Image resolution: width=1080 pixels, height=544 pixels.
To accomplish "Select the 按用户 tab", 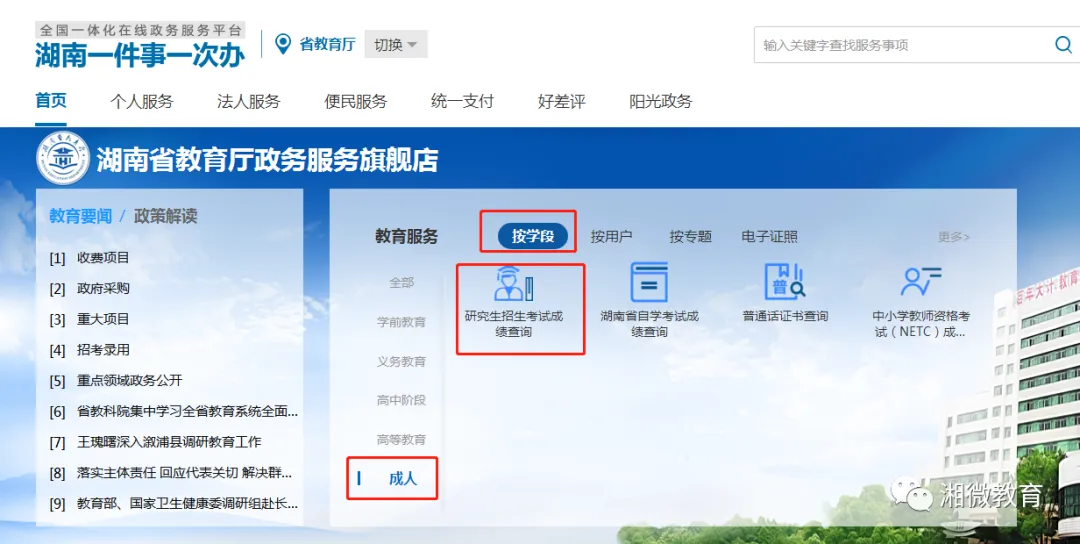I will coord(611,237).
